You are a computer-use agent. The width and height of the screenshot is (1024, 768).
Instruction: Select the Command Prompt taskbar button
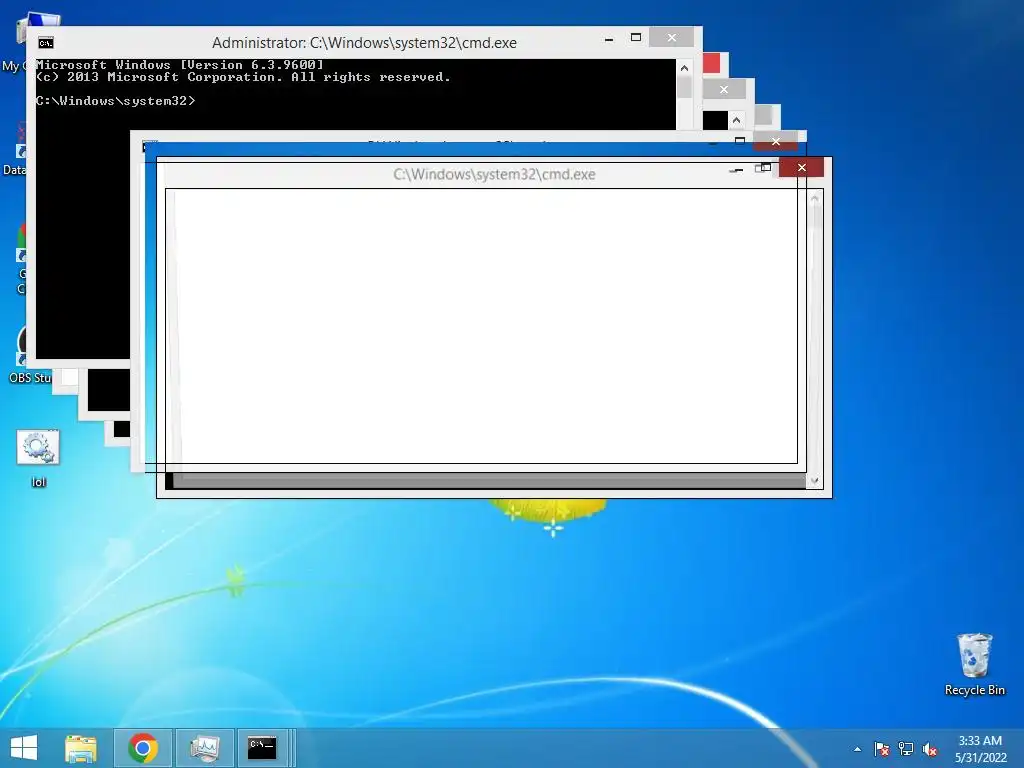(262, 748)
